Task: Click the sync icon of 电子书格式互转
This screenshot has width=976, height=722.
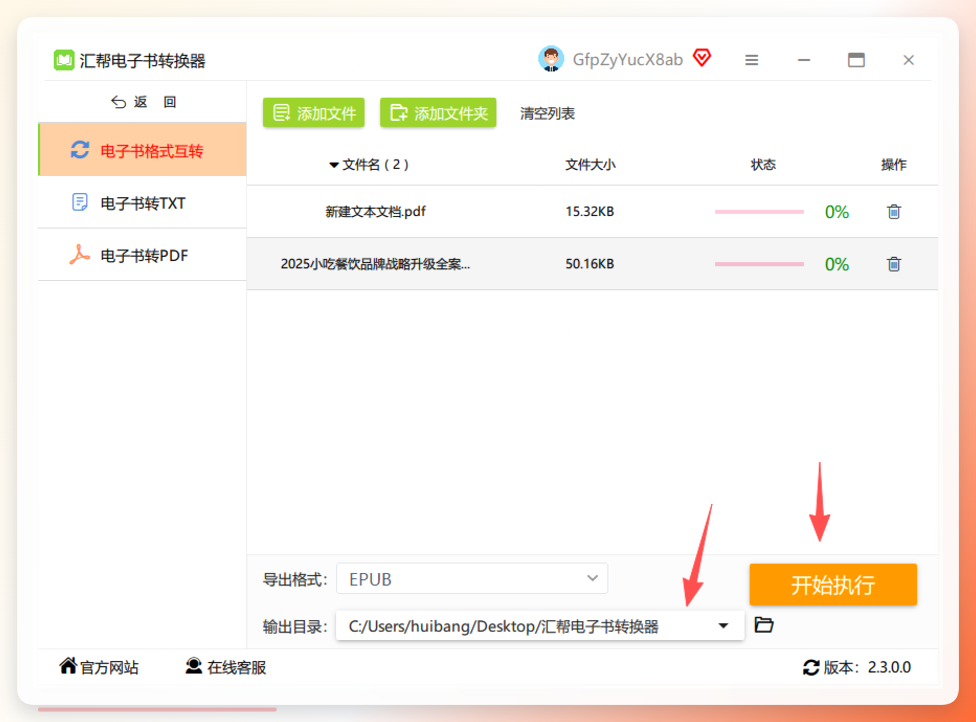Action: (x=80, y=150)
